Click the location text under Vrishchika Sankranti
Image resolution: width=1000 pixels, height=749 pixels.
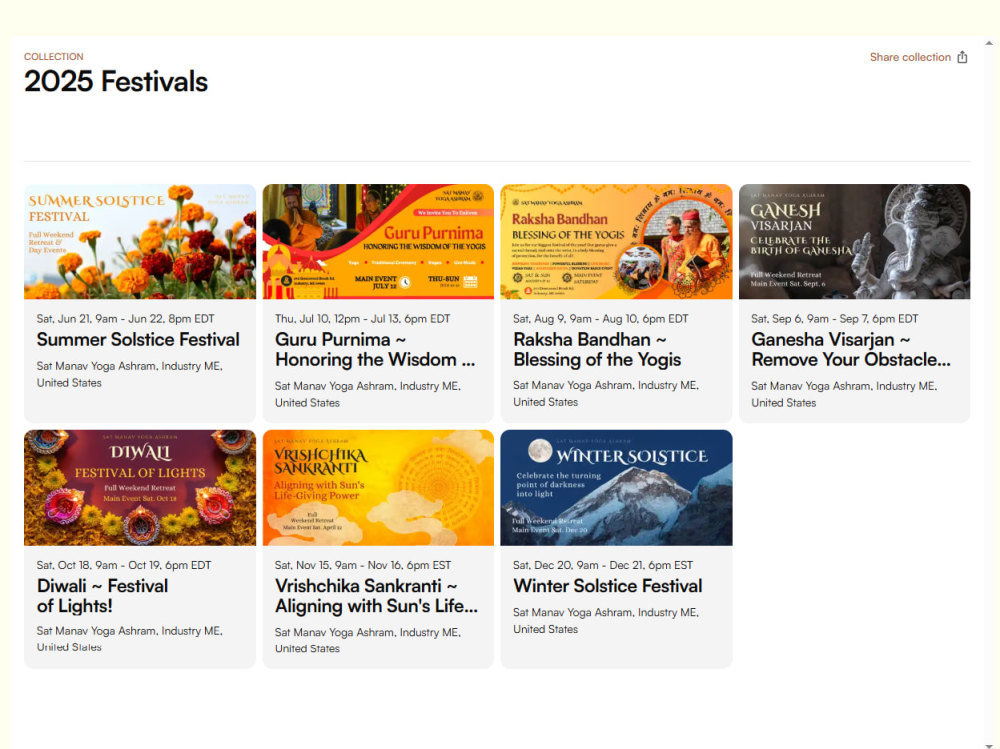pyautogui.click(x=368, y=640)
